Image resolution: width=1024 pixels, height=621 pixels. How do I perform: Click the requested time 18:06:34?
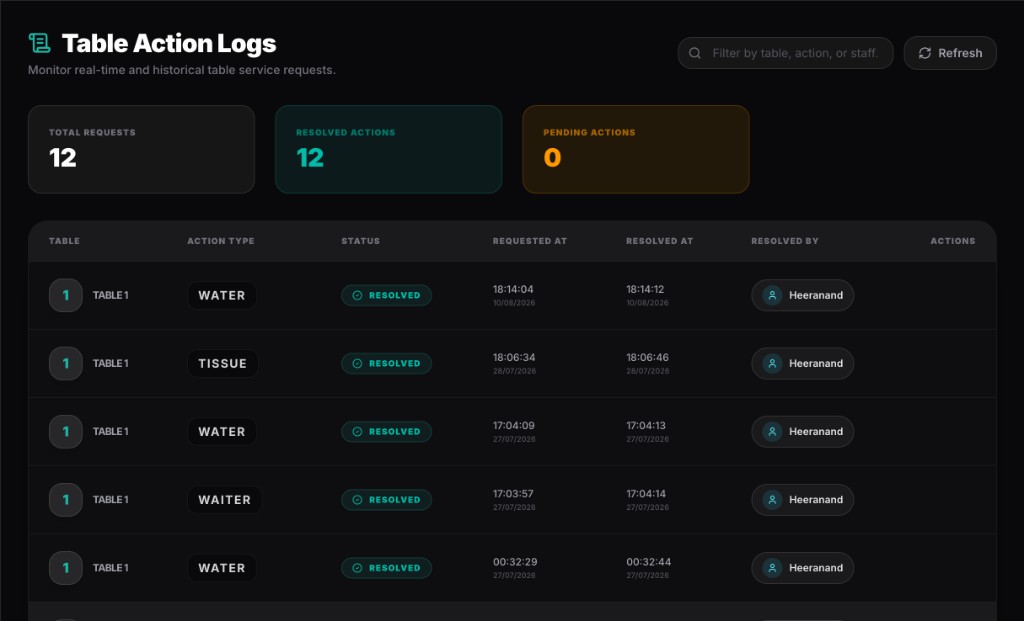pyautogui.click(x=514, y=357)
